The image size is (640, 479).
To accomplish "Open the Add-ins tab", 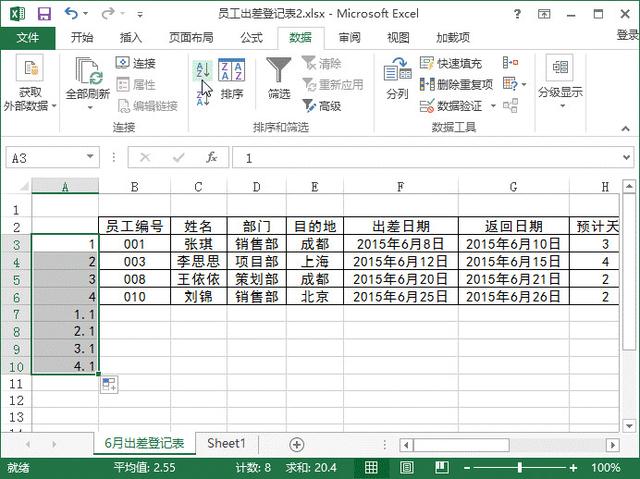I will tap(453, 38).
